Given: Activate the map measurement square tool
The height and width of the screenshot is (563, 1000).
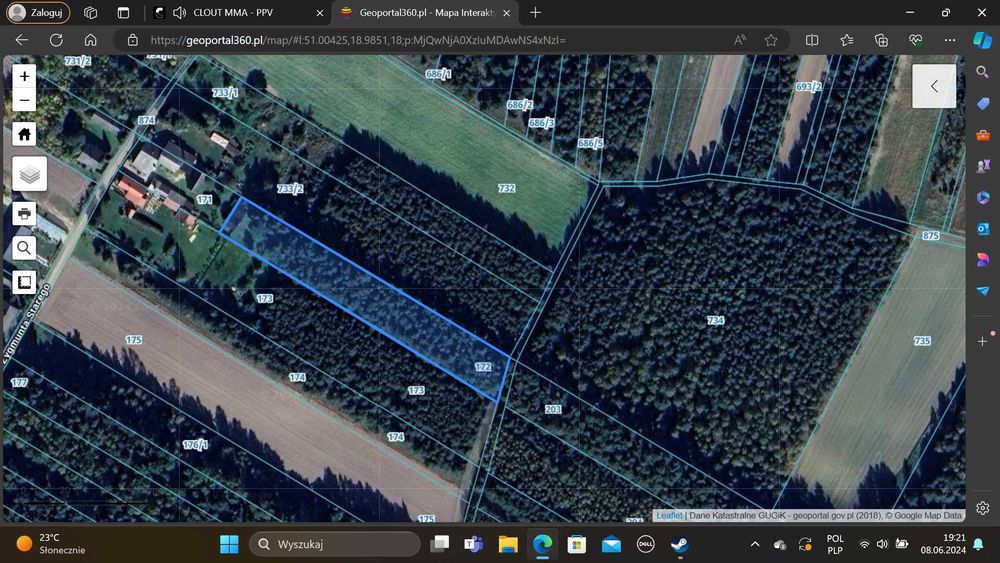Looking at the screenshot, I should click(x=24, y=281).
